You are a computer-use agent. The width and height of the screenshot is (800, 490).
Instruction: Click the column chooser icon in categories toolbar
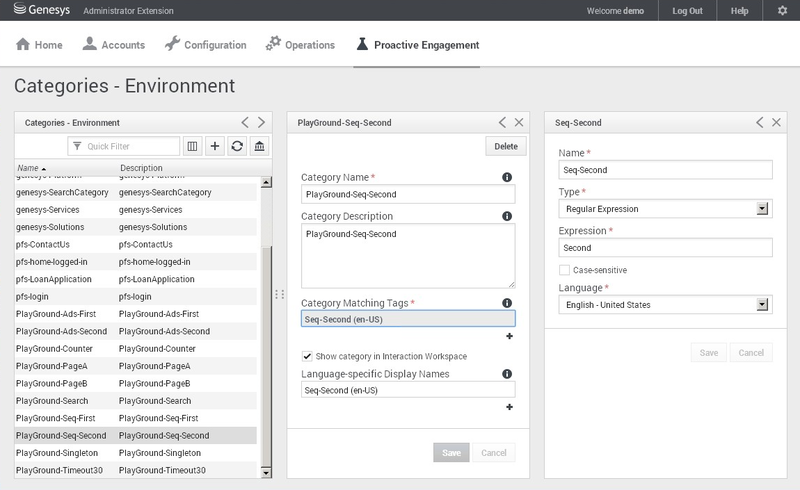[192, 146]
